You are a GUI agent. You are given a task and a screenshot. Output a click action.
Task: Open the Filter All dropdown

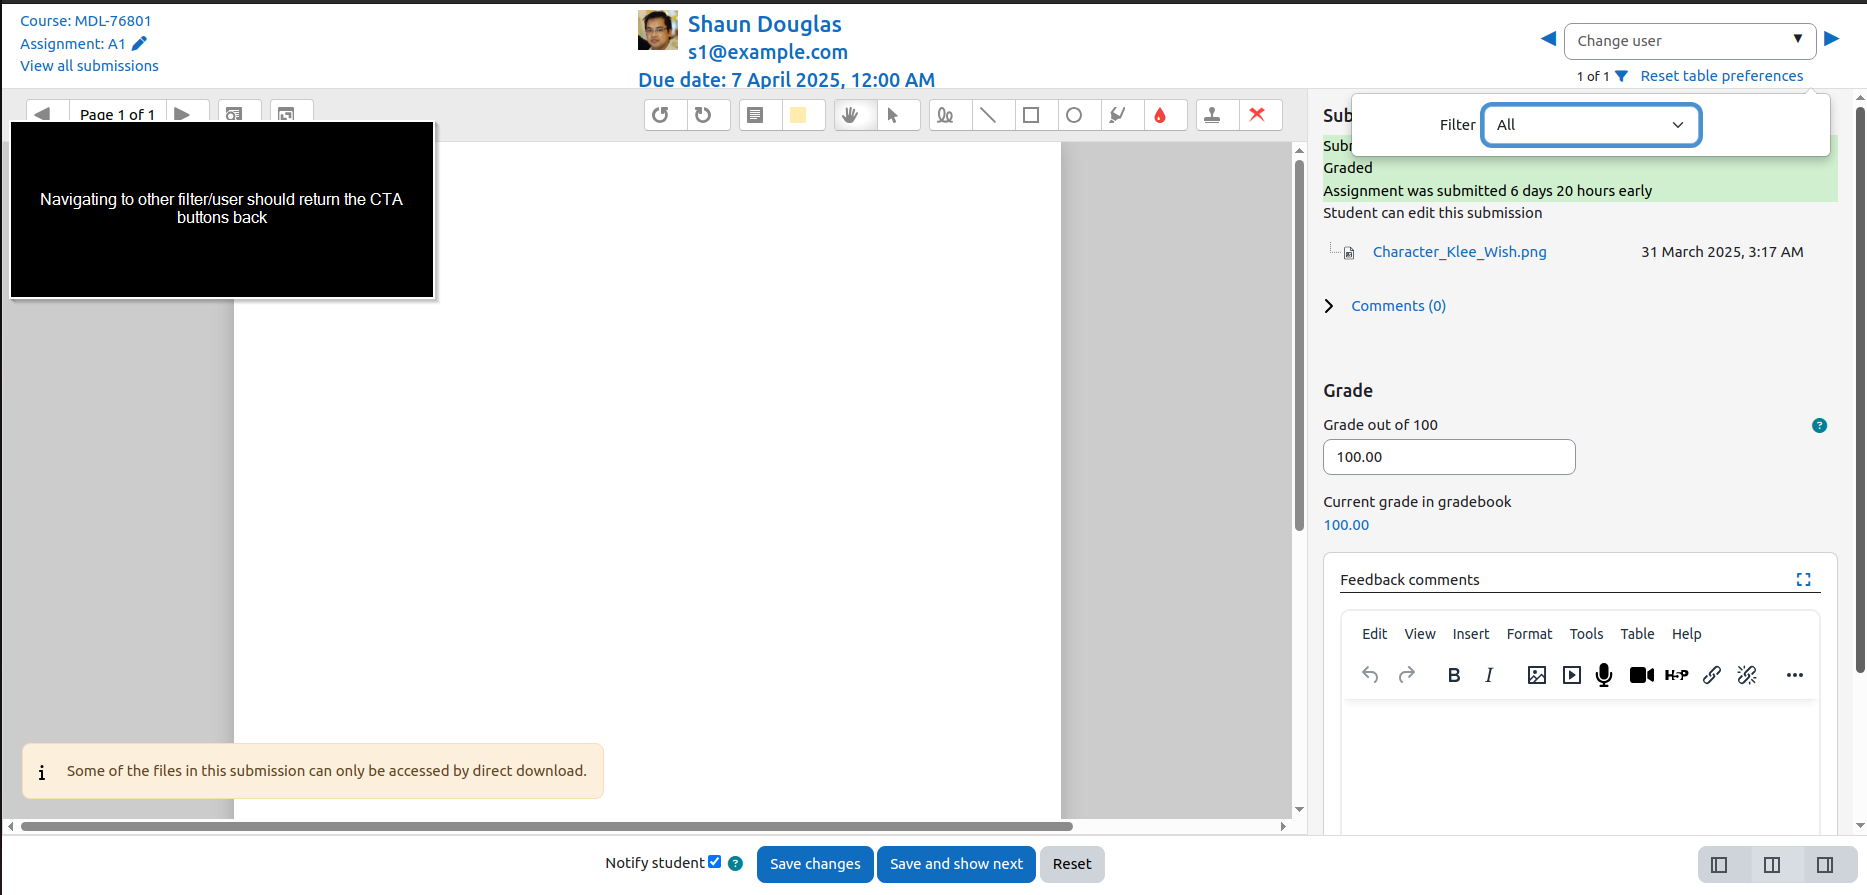(x=1591, y=125)
